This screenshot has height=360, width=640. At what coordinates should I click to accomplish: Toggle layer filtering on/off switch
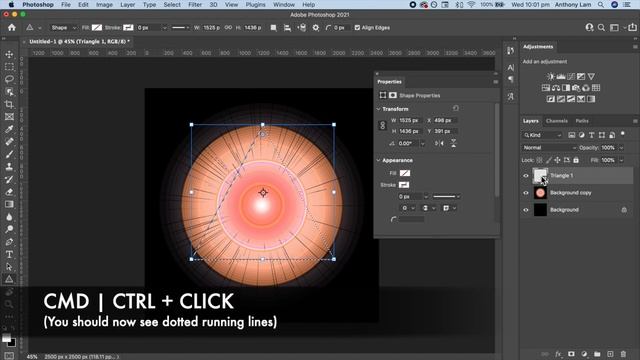(623, 133)
